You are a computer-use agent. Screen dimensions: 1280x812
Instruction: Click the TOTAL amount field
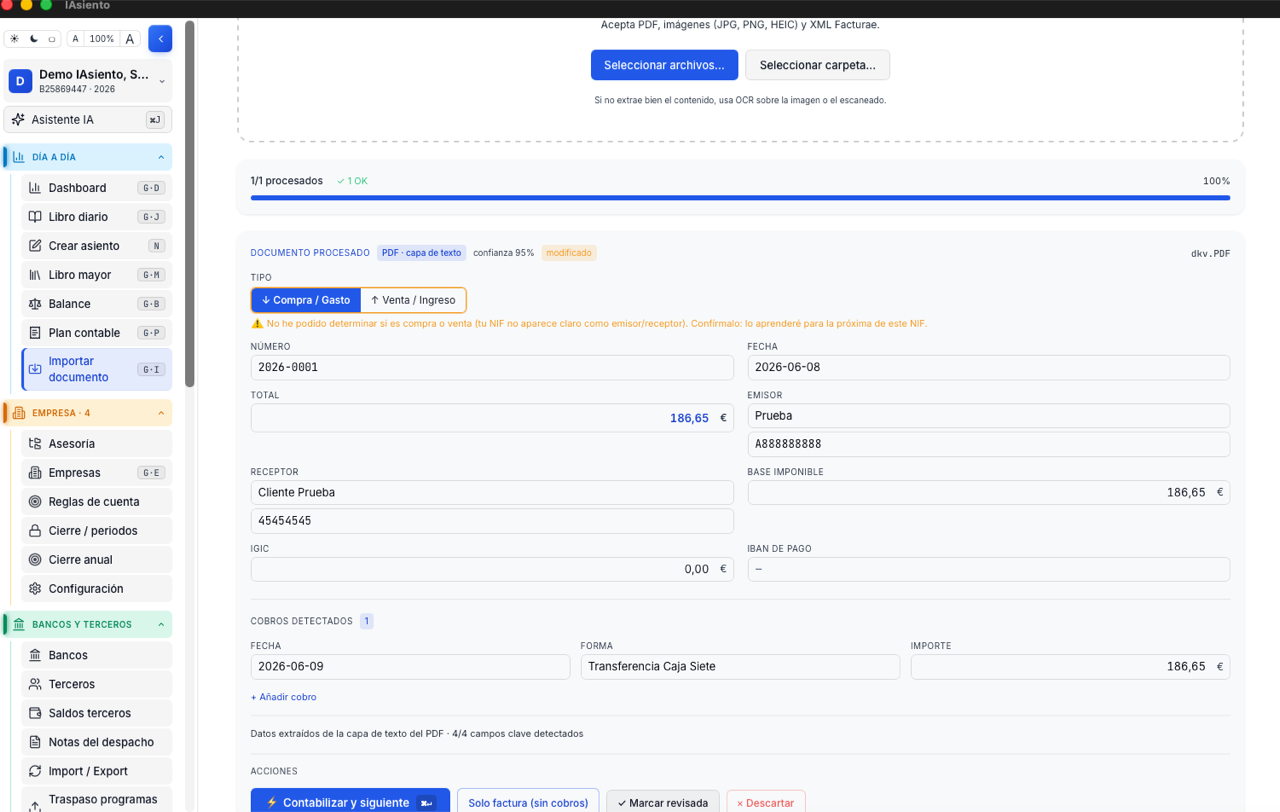492,418
